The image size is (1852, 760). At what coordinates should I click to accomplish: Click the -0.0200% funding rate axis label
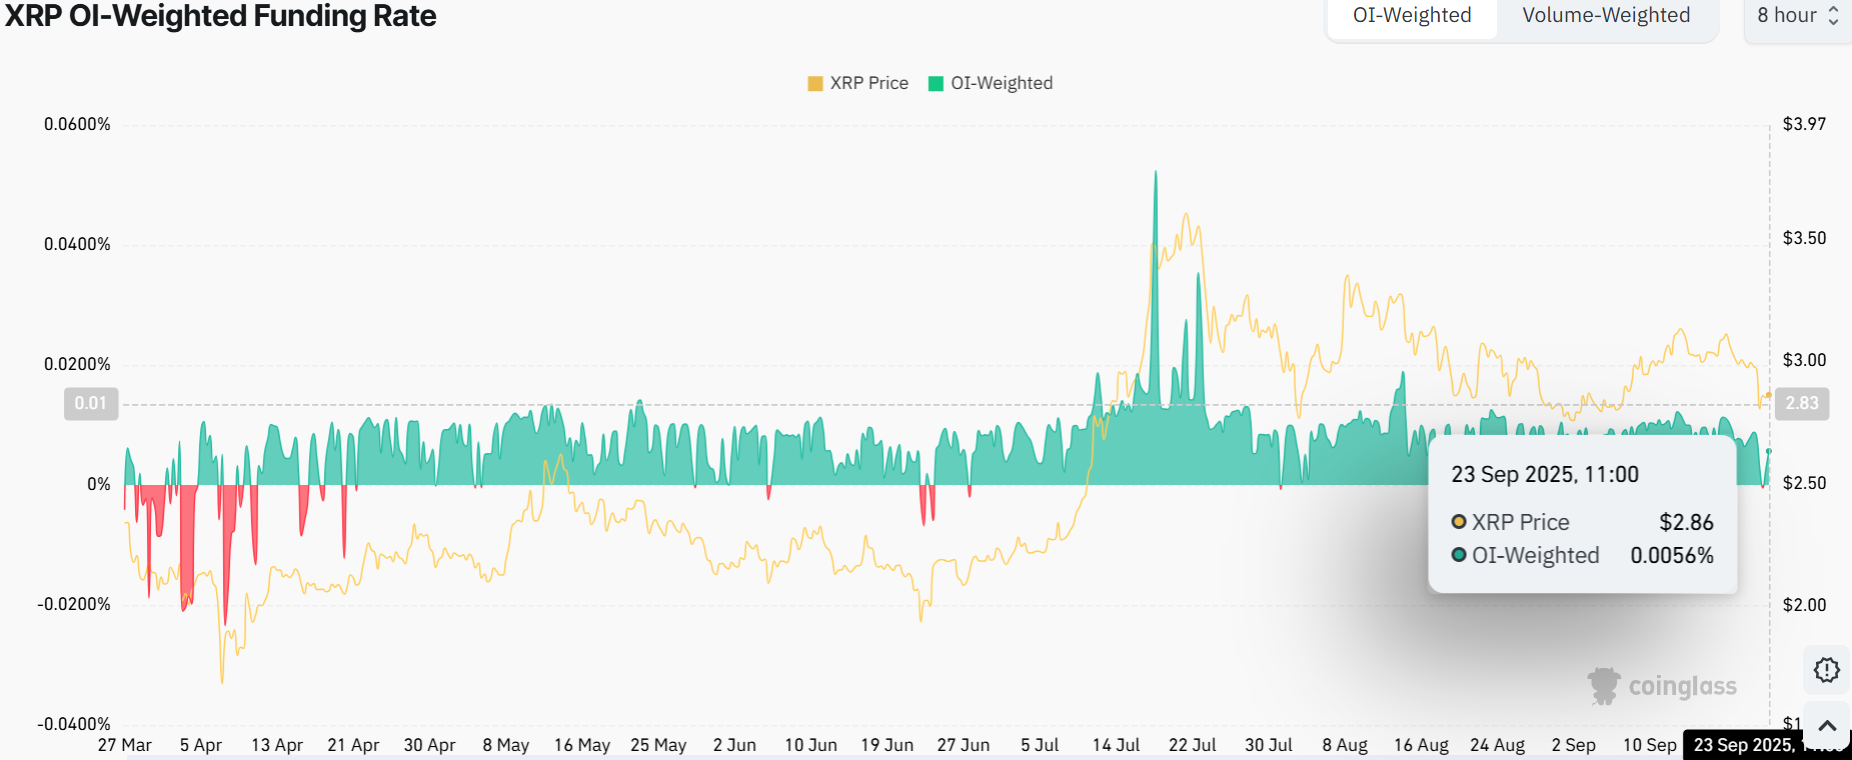(74, 604)
